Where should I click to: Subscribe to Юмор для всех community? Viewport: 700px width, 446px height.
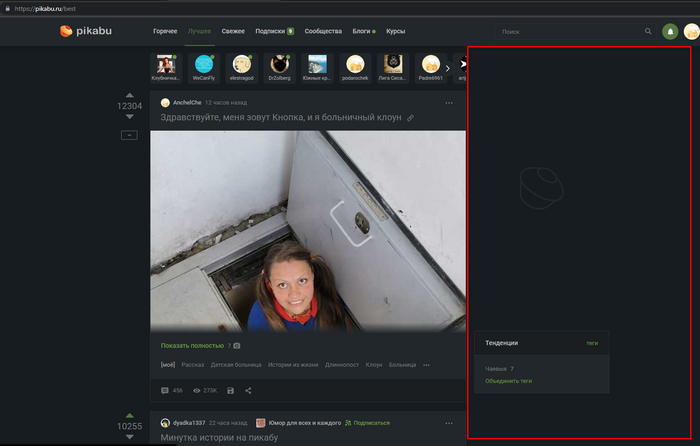pos(367,423)
